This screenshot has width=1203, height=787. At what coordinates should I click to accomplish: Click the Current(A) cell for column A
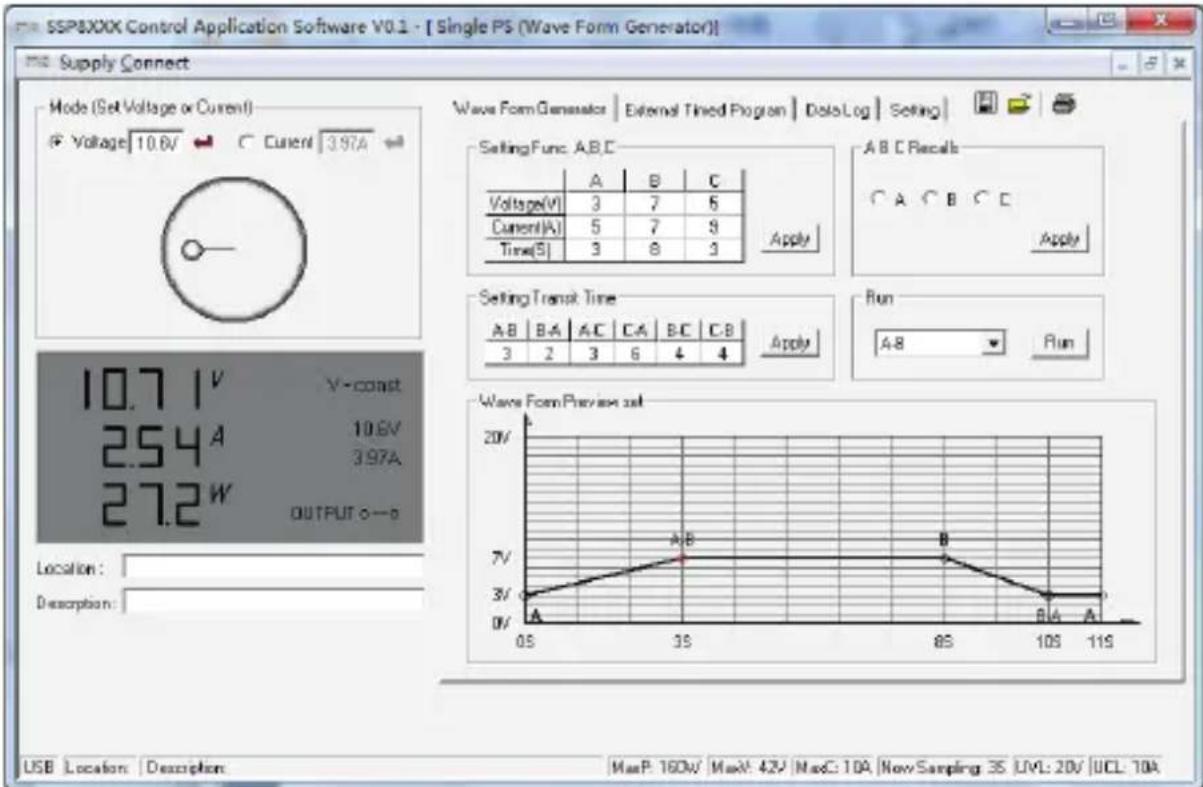(x=594, y=227)
